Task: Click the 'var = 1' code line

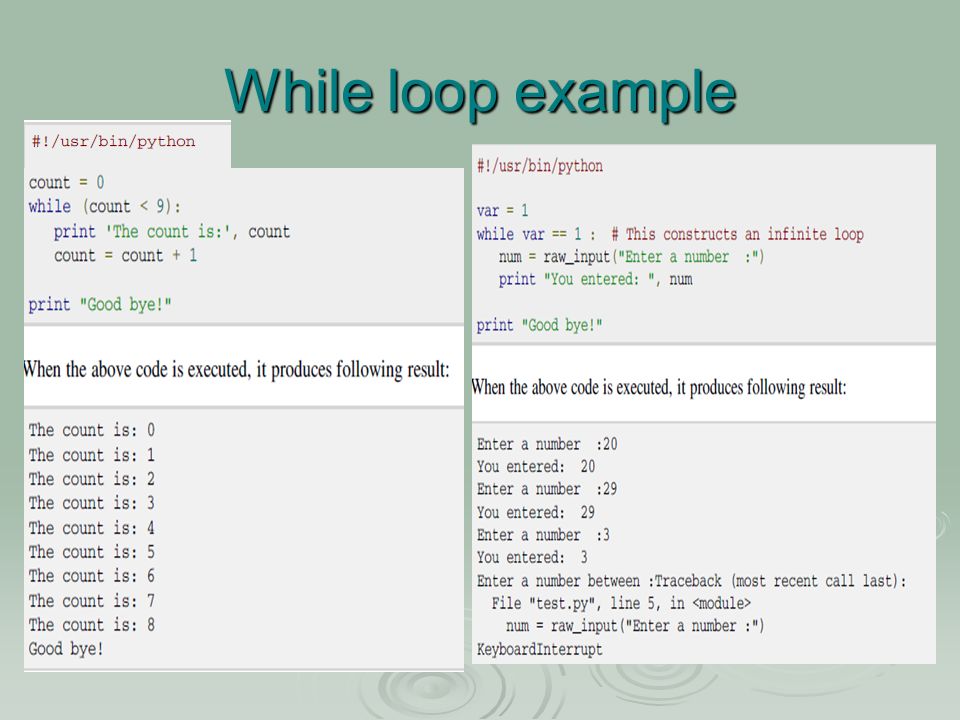Action: (x=503, y=211)
